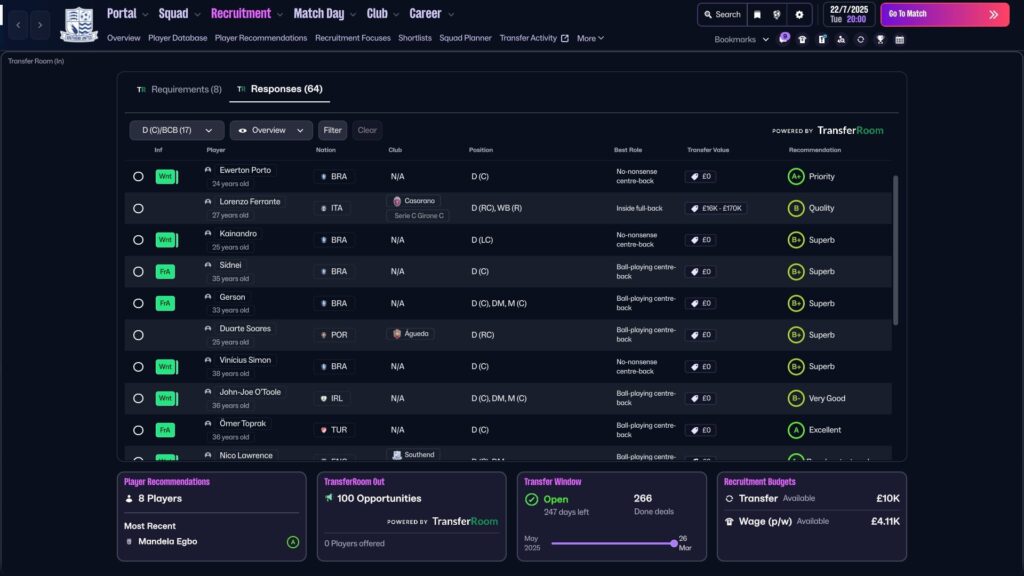Open the D (C)/BCB (17) dropdown

177,130
